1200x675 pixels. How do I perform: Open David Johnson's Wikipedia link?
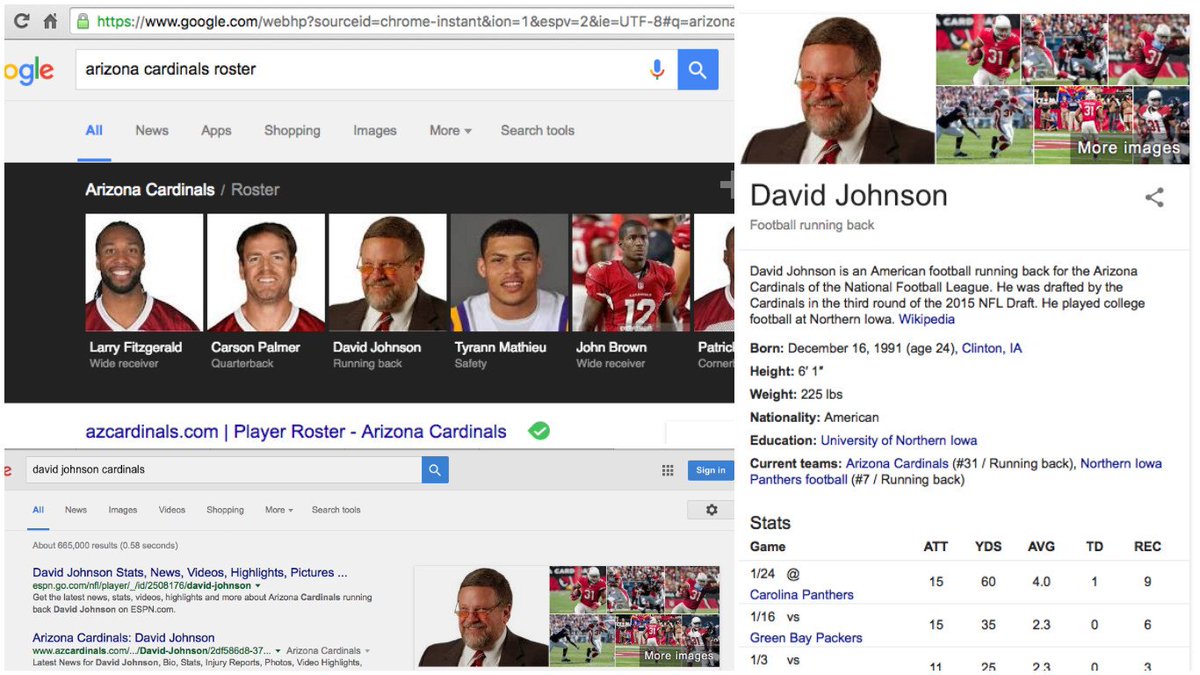925,319
